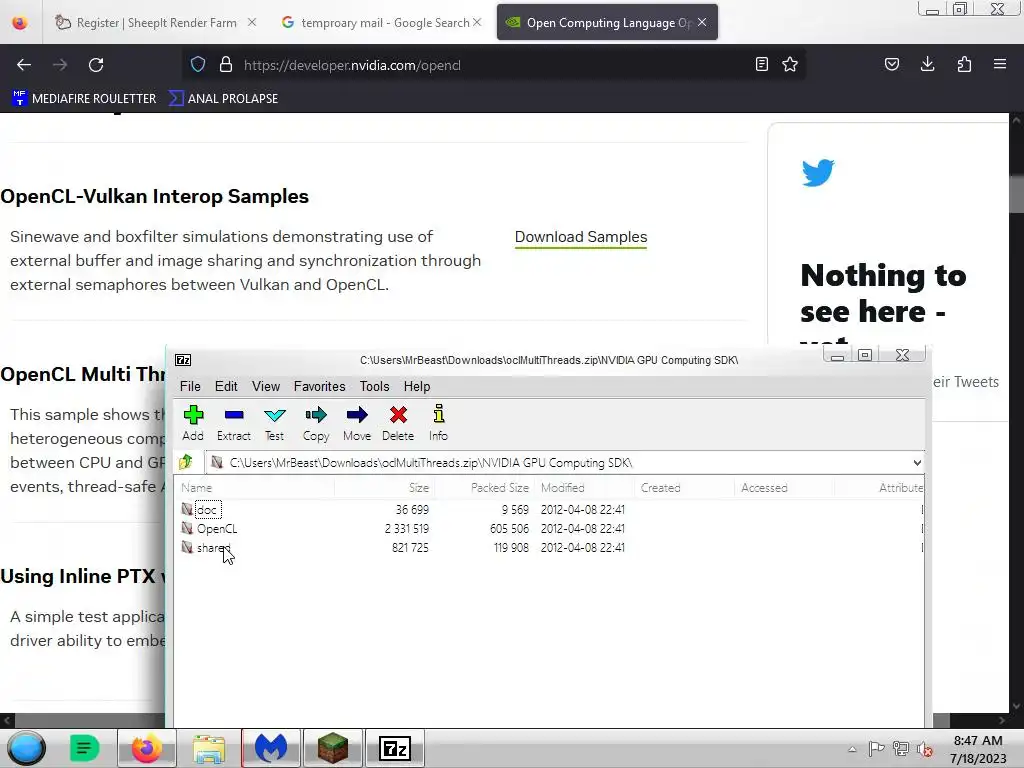
Task: Open the Tools menu in 7-Zip
Action: click(374, 386)
